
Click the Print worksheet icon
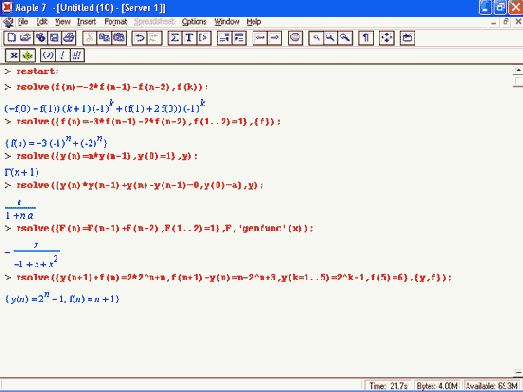click(x=69, y=38)
